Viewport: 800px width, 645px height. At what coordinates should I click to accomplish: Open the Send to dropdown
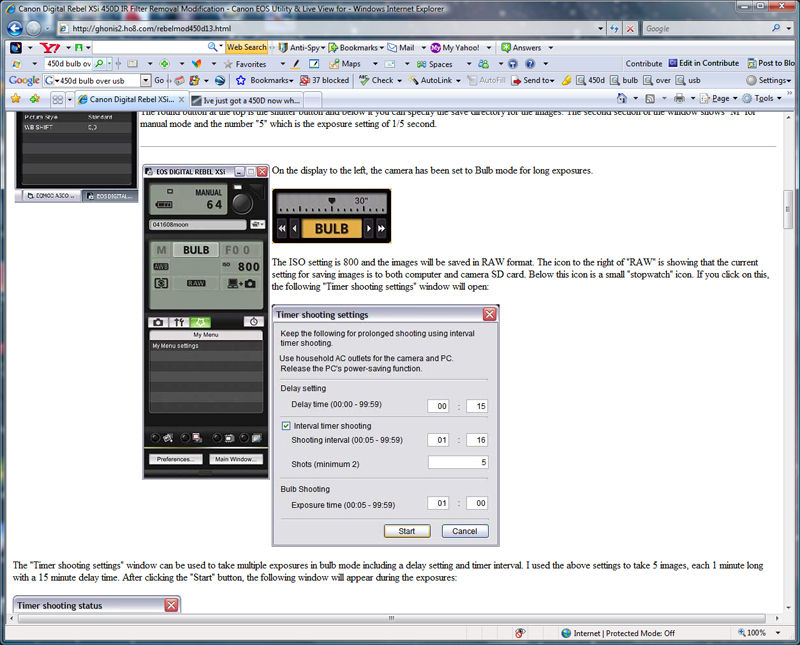click(533, 81)
